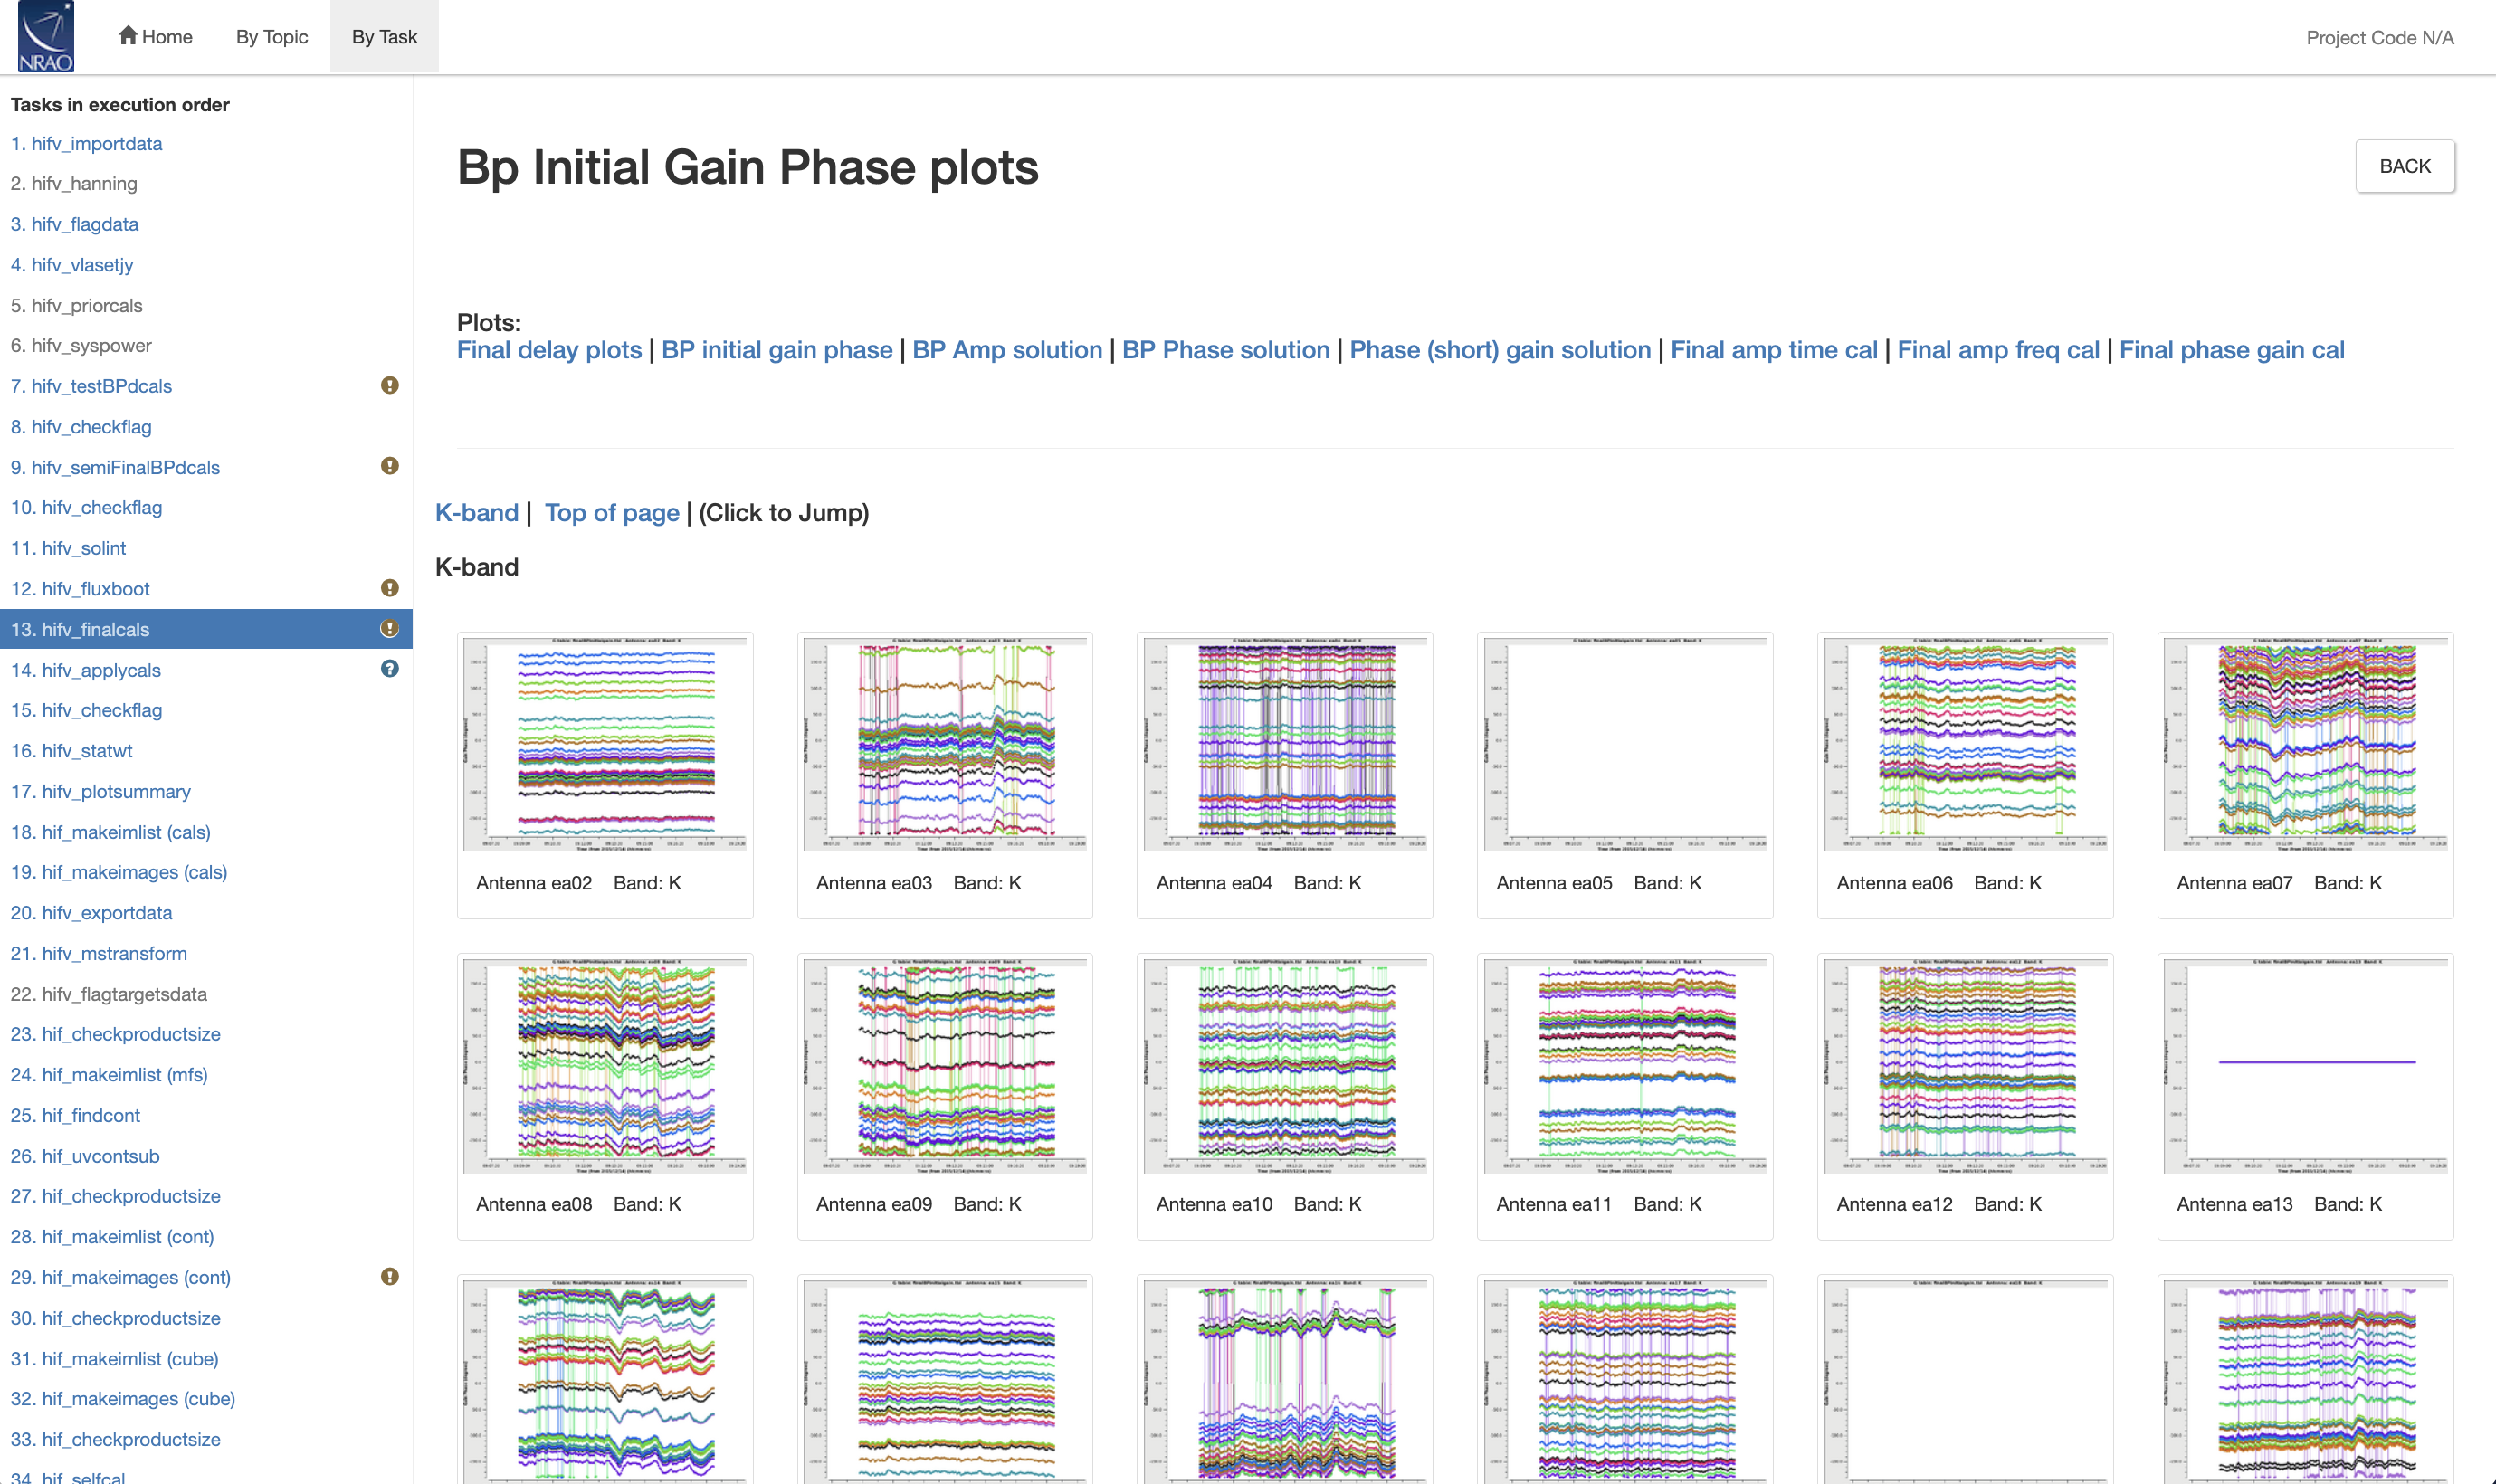The width and height of the screenshot is (2496, 1484).
Task: Click Top of page link
Action: tap(612, 513)
